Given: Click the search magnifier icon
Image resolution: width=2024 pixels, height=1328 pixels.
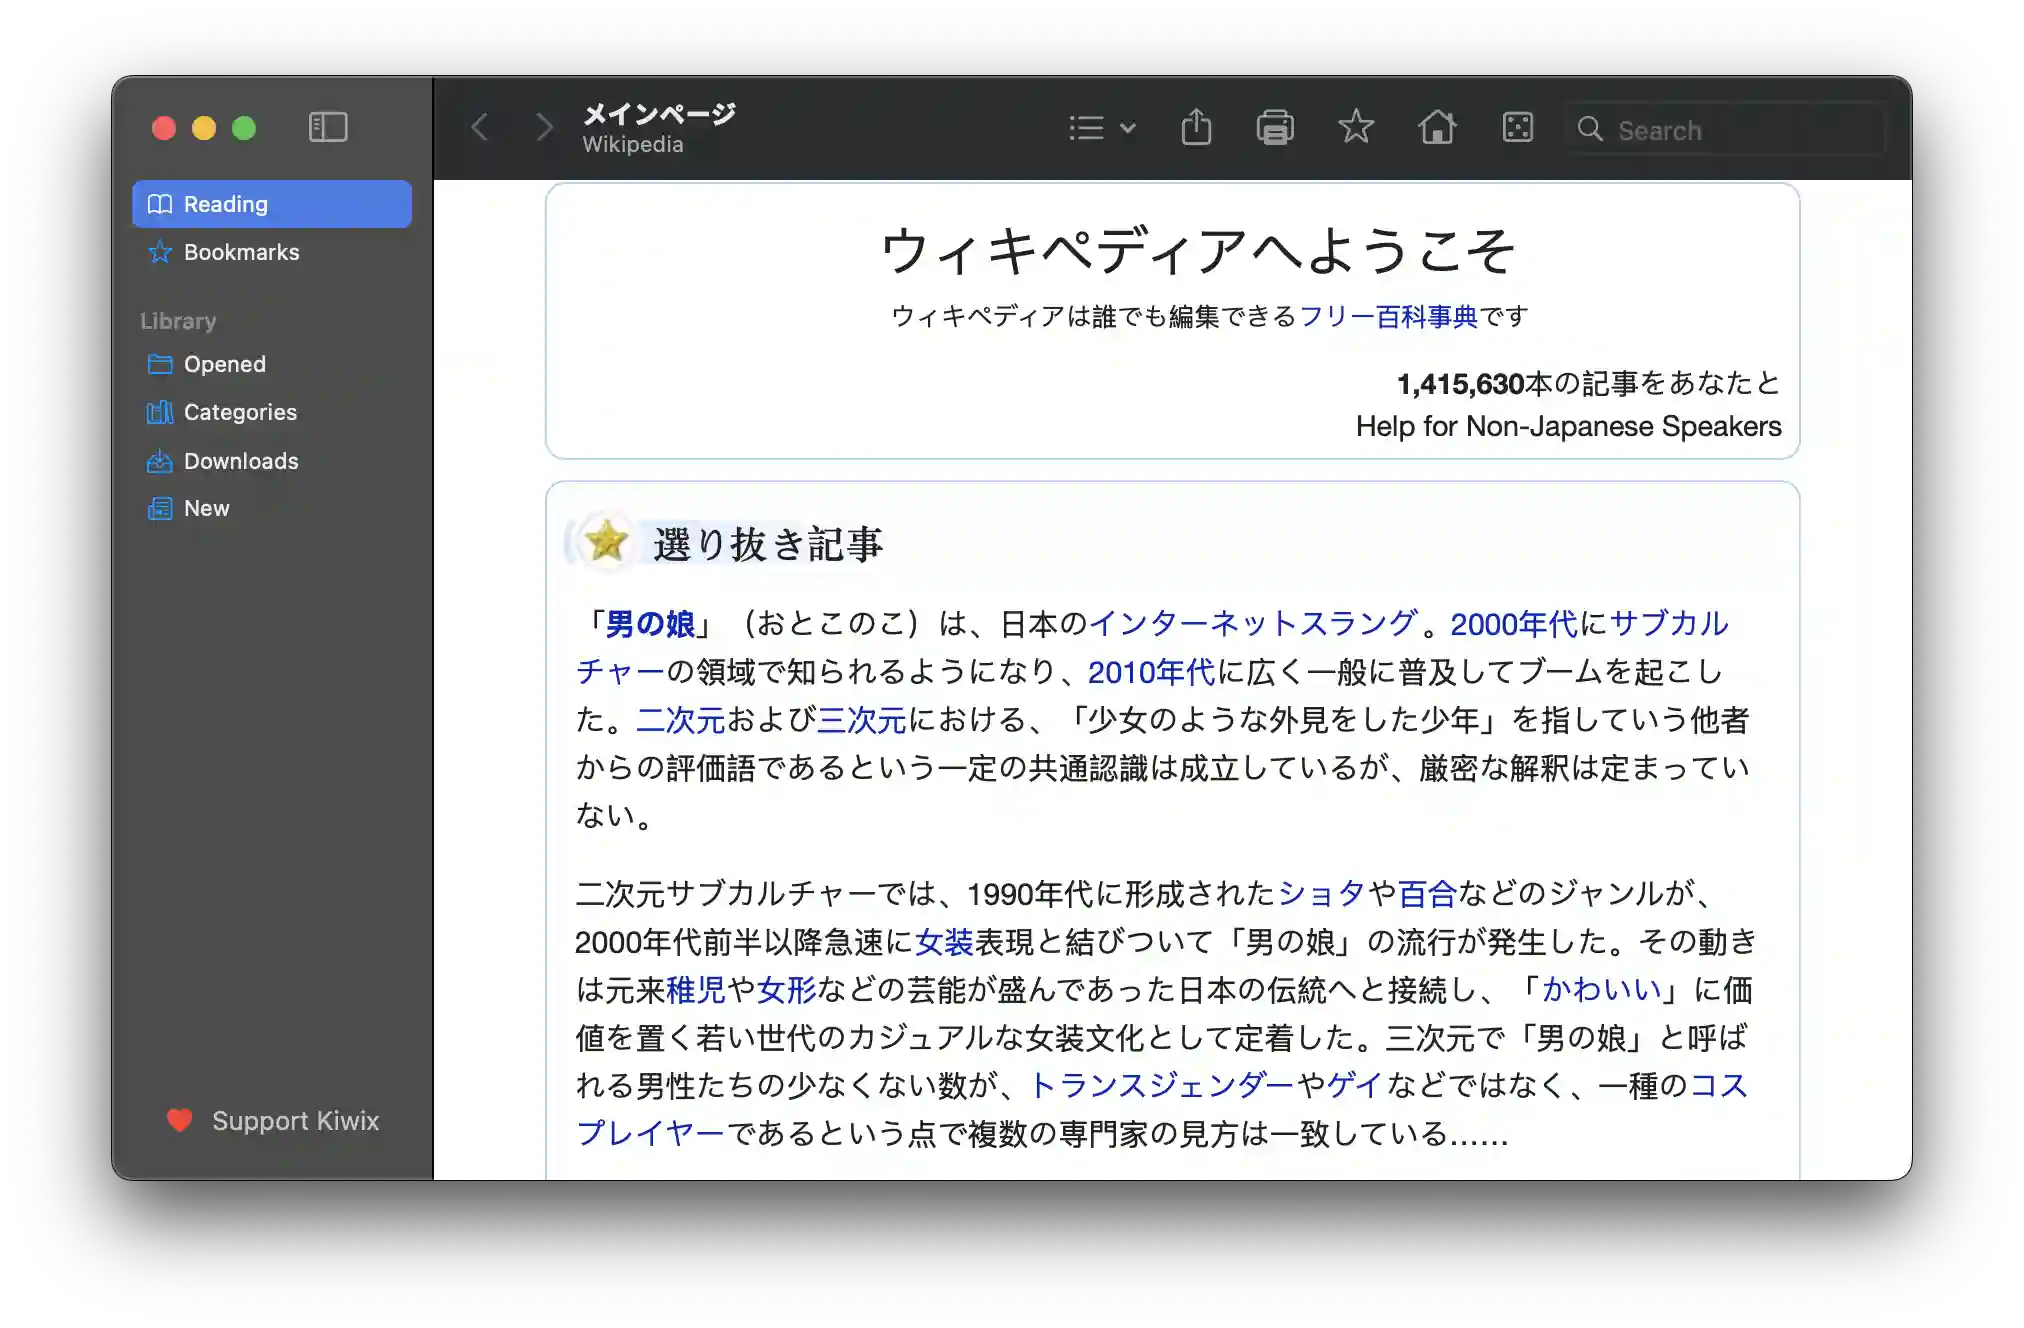Looking at the screenshot, I should pos(1590,129).
